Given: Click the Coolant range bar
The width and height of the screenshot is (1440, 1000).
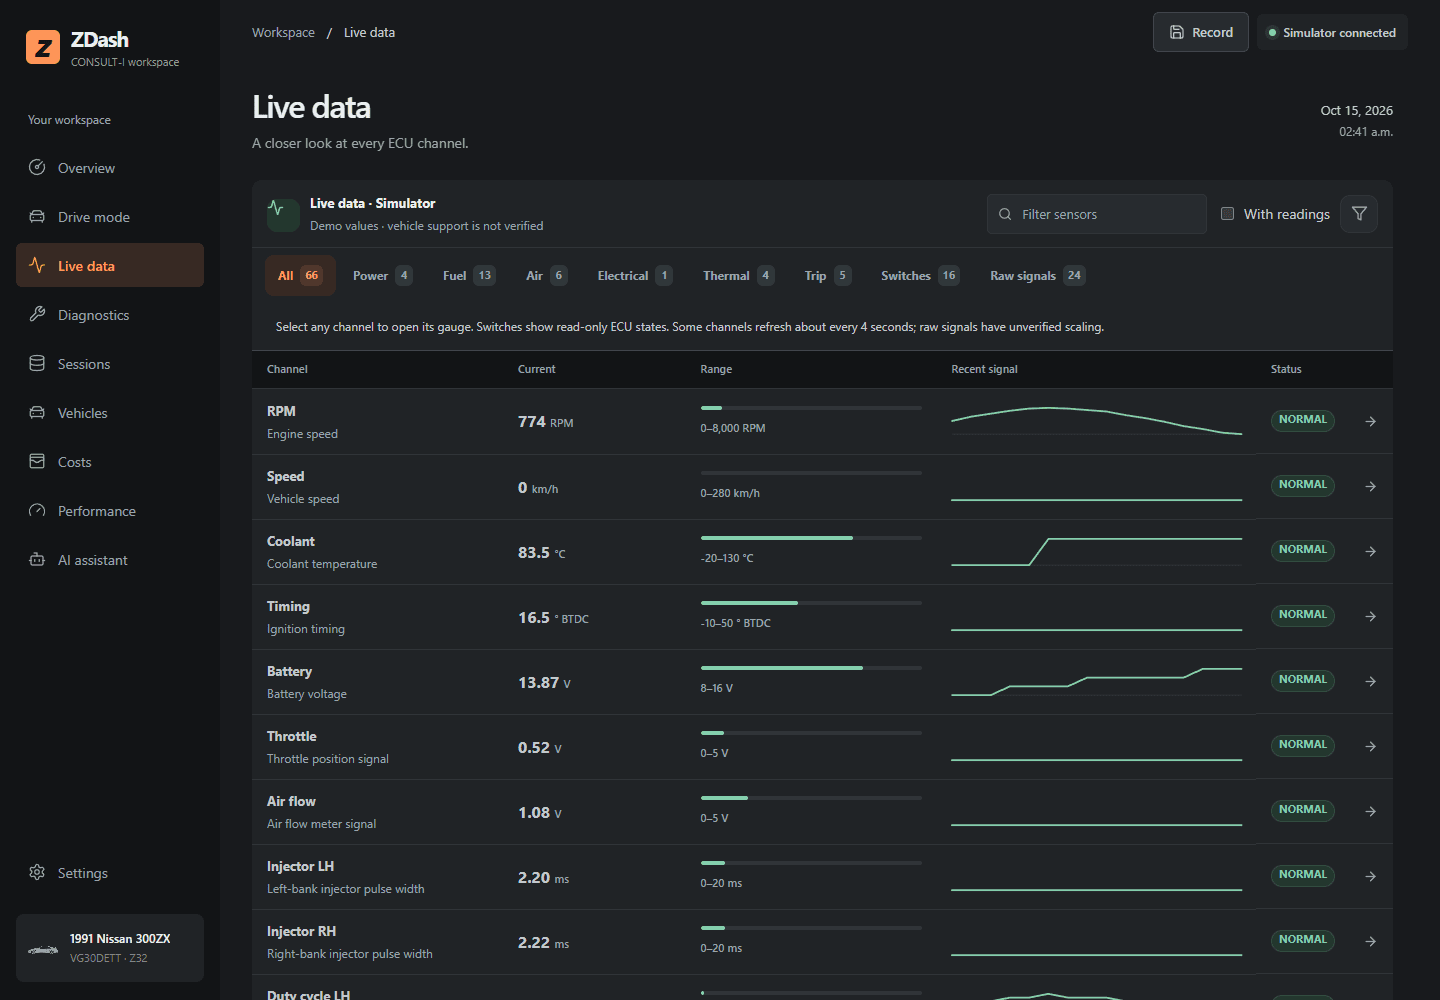Looking at the screenshot, I should (811, 538).
